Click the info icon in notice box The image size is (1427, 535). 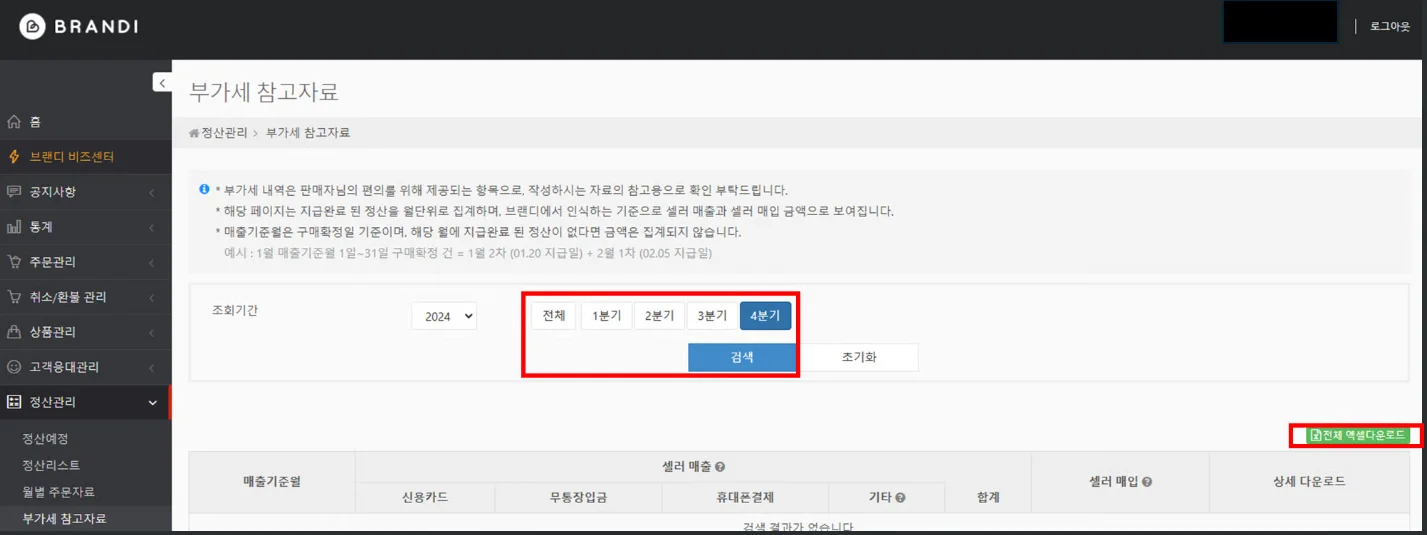[204, 189]
